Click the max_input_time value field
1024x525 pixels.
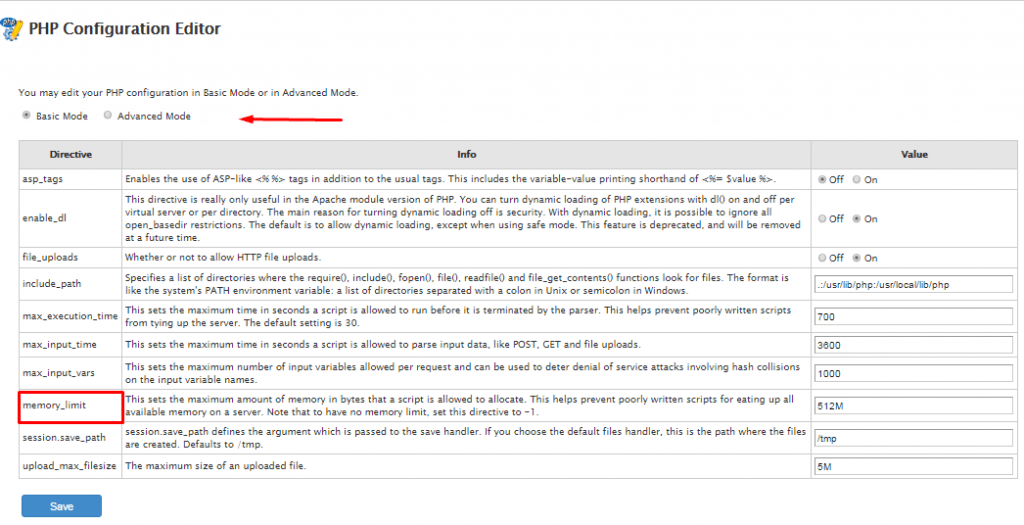click(x=914, y=345)
